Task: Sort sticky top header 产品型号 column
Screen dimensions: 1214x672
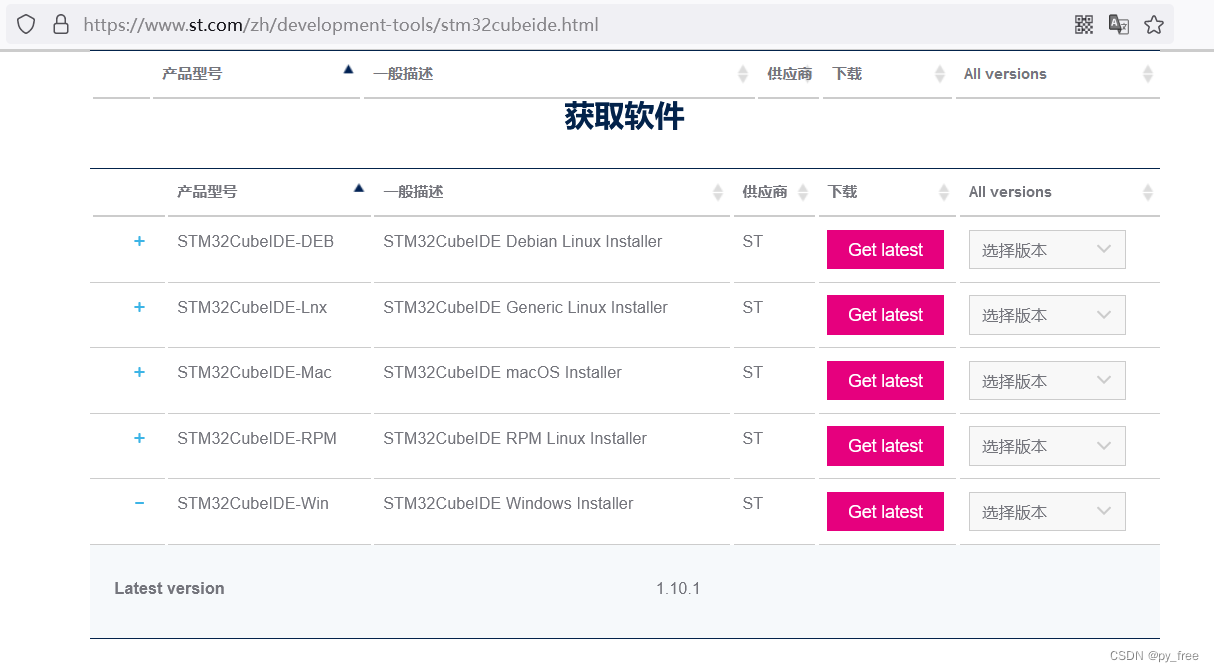Action: (x=256, y=74)
